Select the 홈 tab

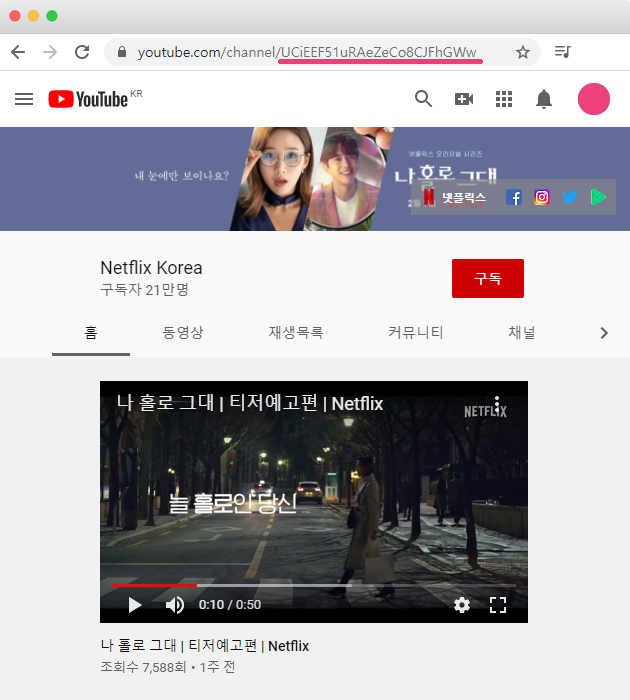(91, 333)
